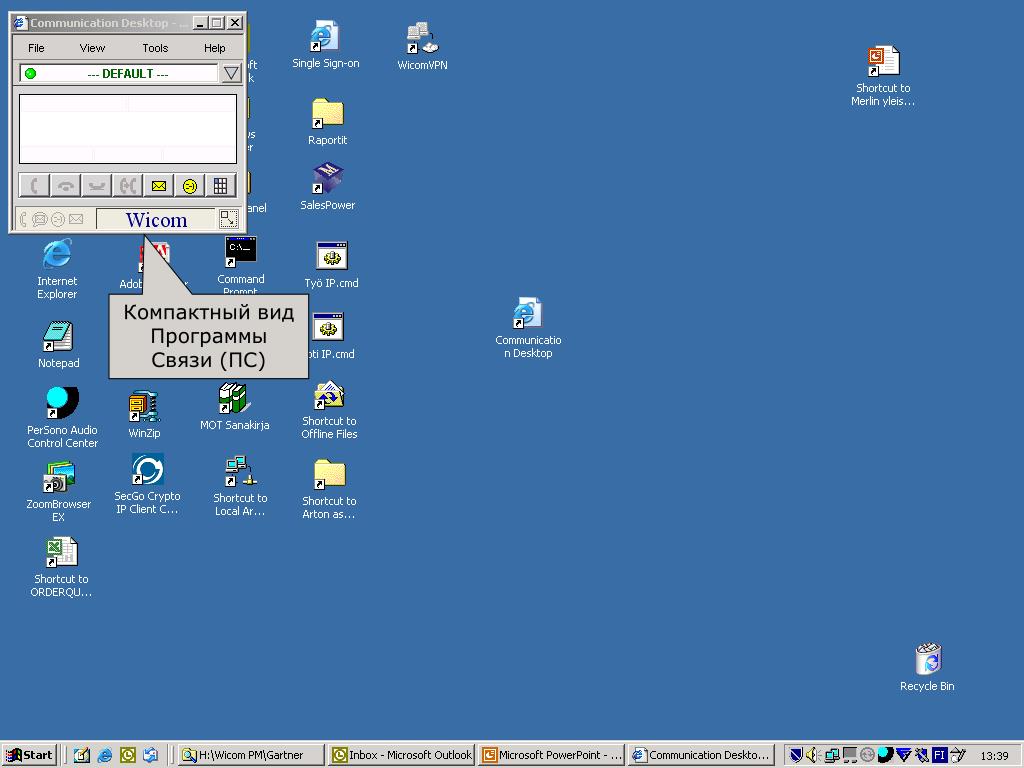The width and height of the screenshot is (1024, 768).
Task: Switch to Inbox - Microsoft Outlook taskbar button
Action: click(402, 755)
